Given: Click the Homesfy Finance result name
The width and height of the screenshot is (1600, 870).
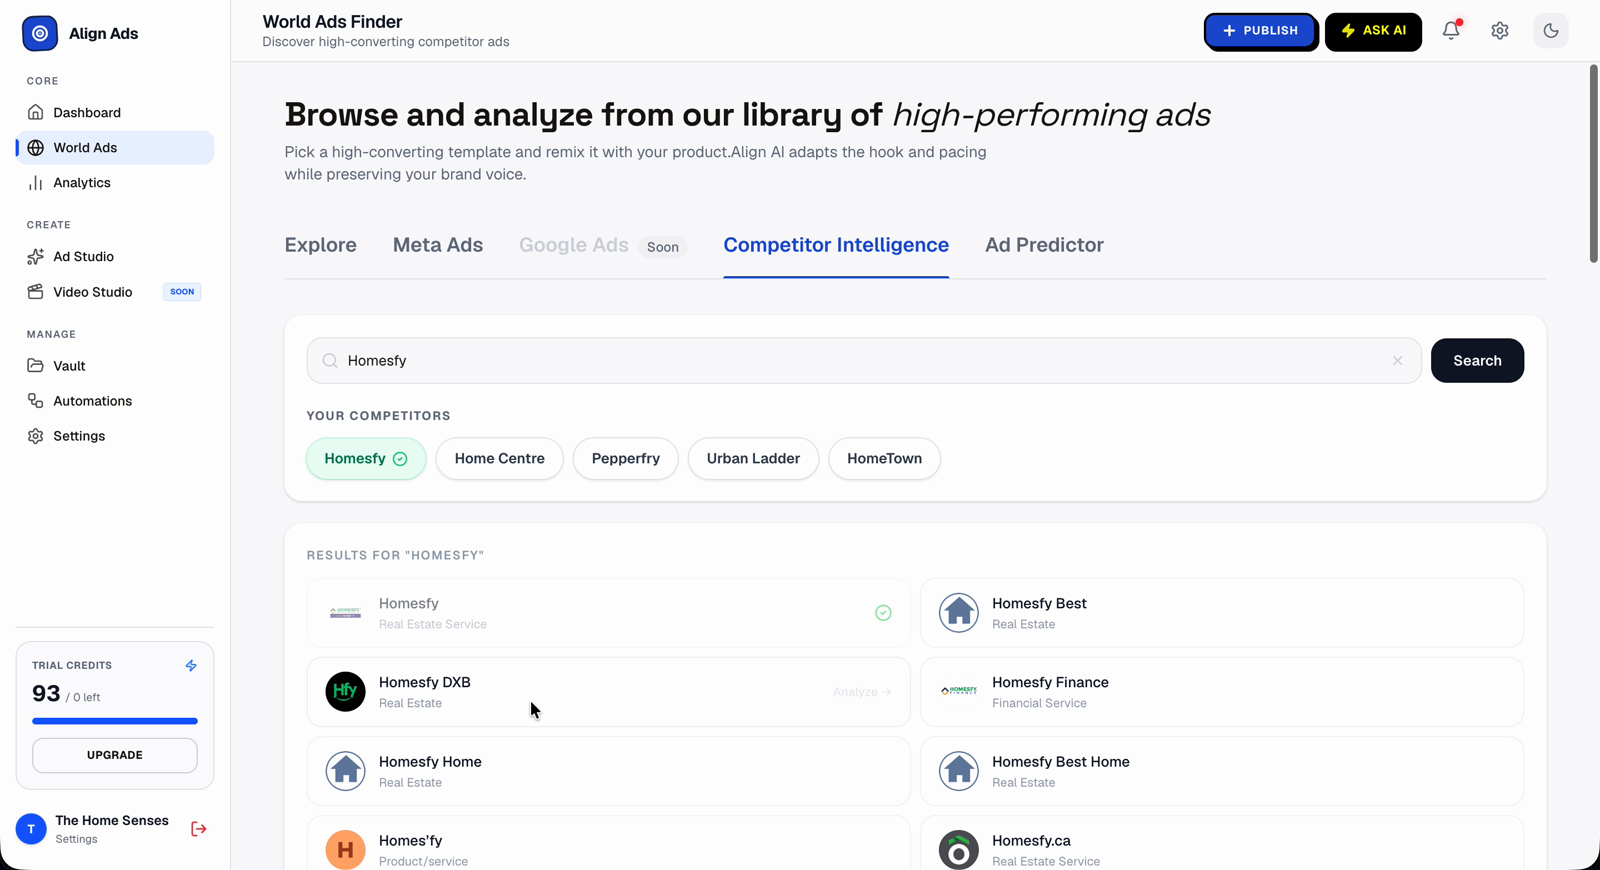Looking at the screenshot, I should 1050,683.
